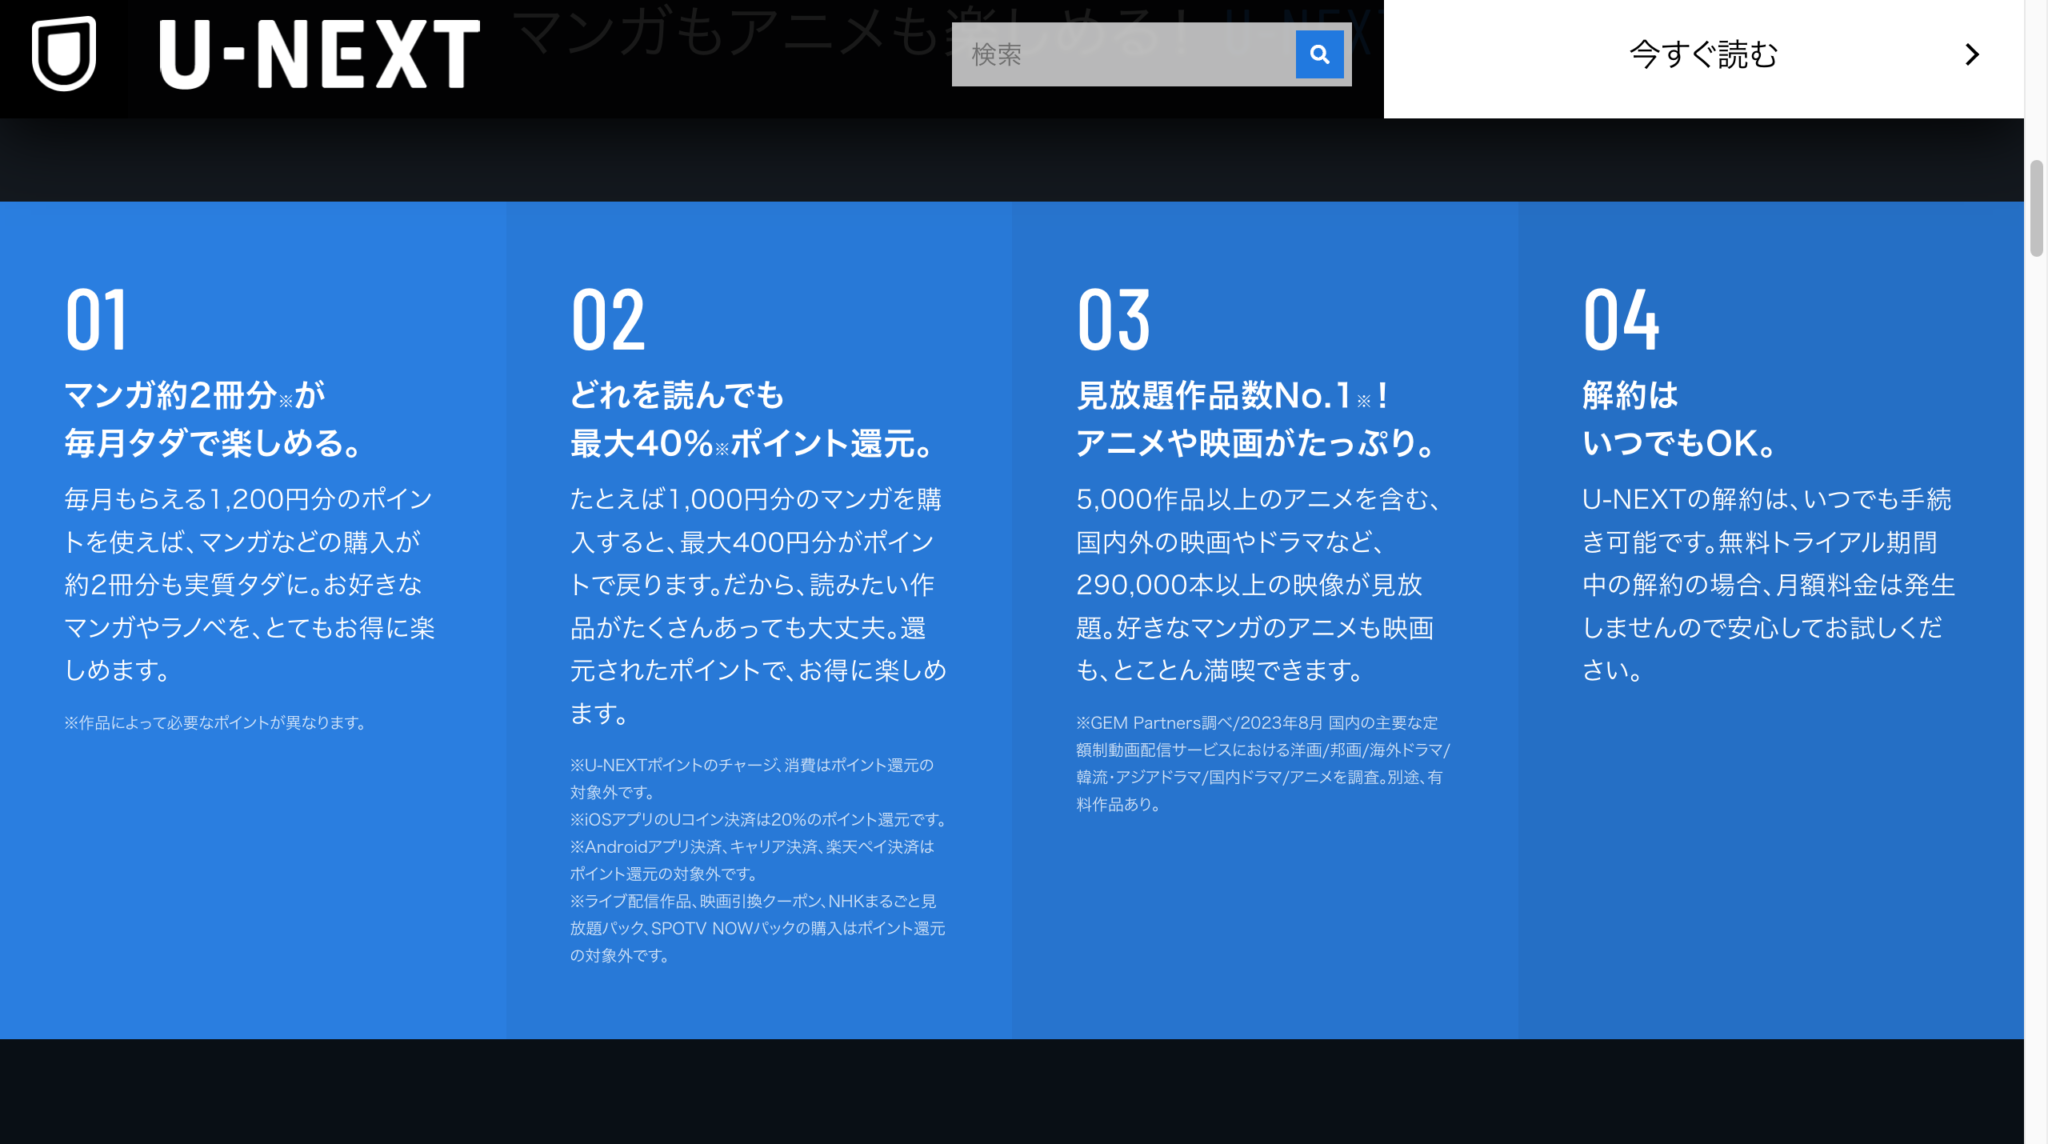Image resolution: width=2048 pixels, height=1144 pixels.
Task: Click paragraph about 290,000本以上の映像
Action: tap(1256, 584)
